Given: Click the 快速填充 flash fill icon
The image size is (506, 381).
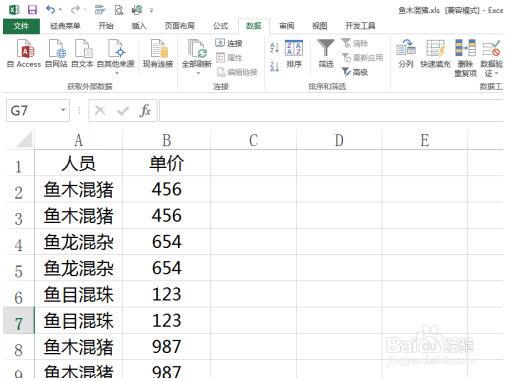Looking at the screenshot, I should tap(435, 48).
